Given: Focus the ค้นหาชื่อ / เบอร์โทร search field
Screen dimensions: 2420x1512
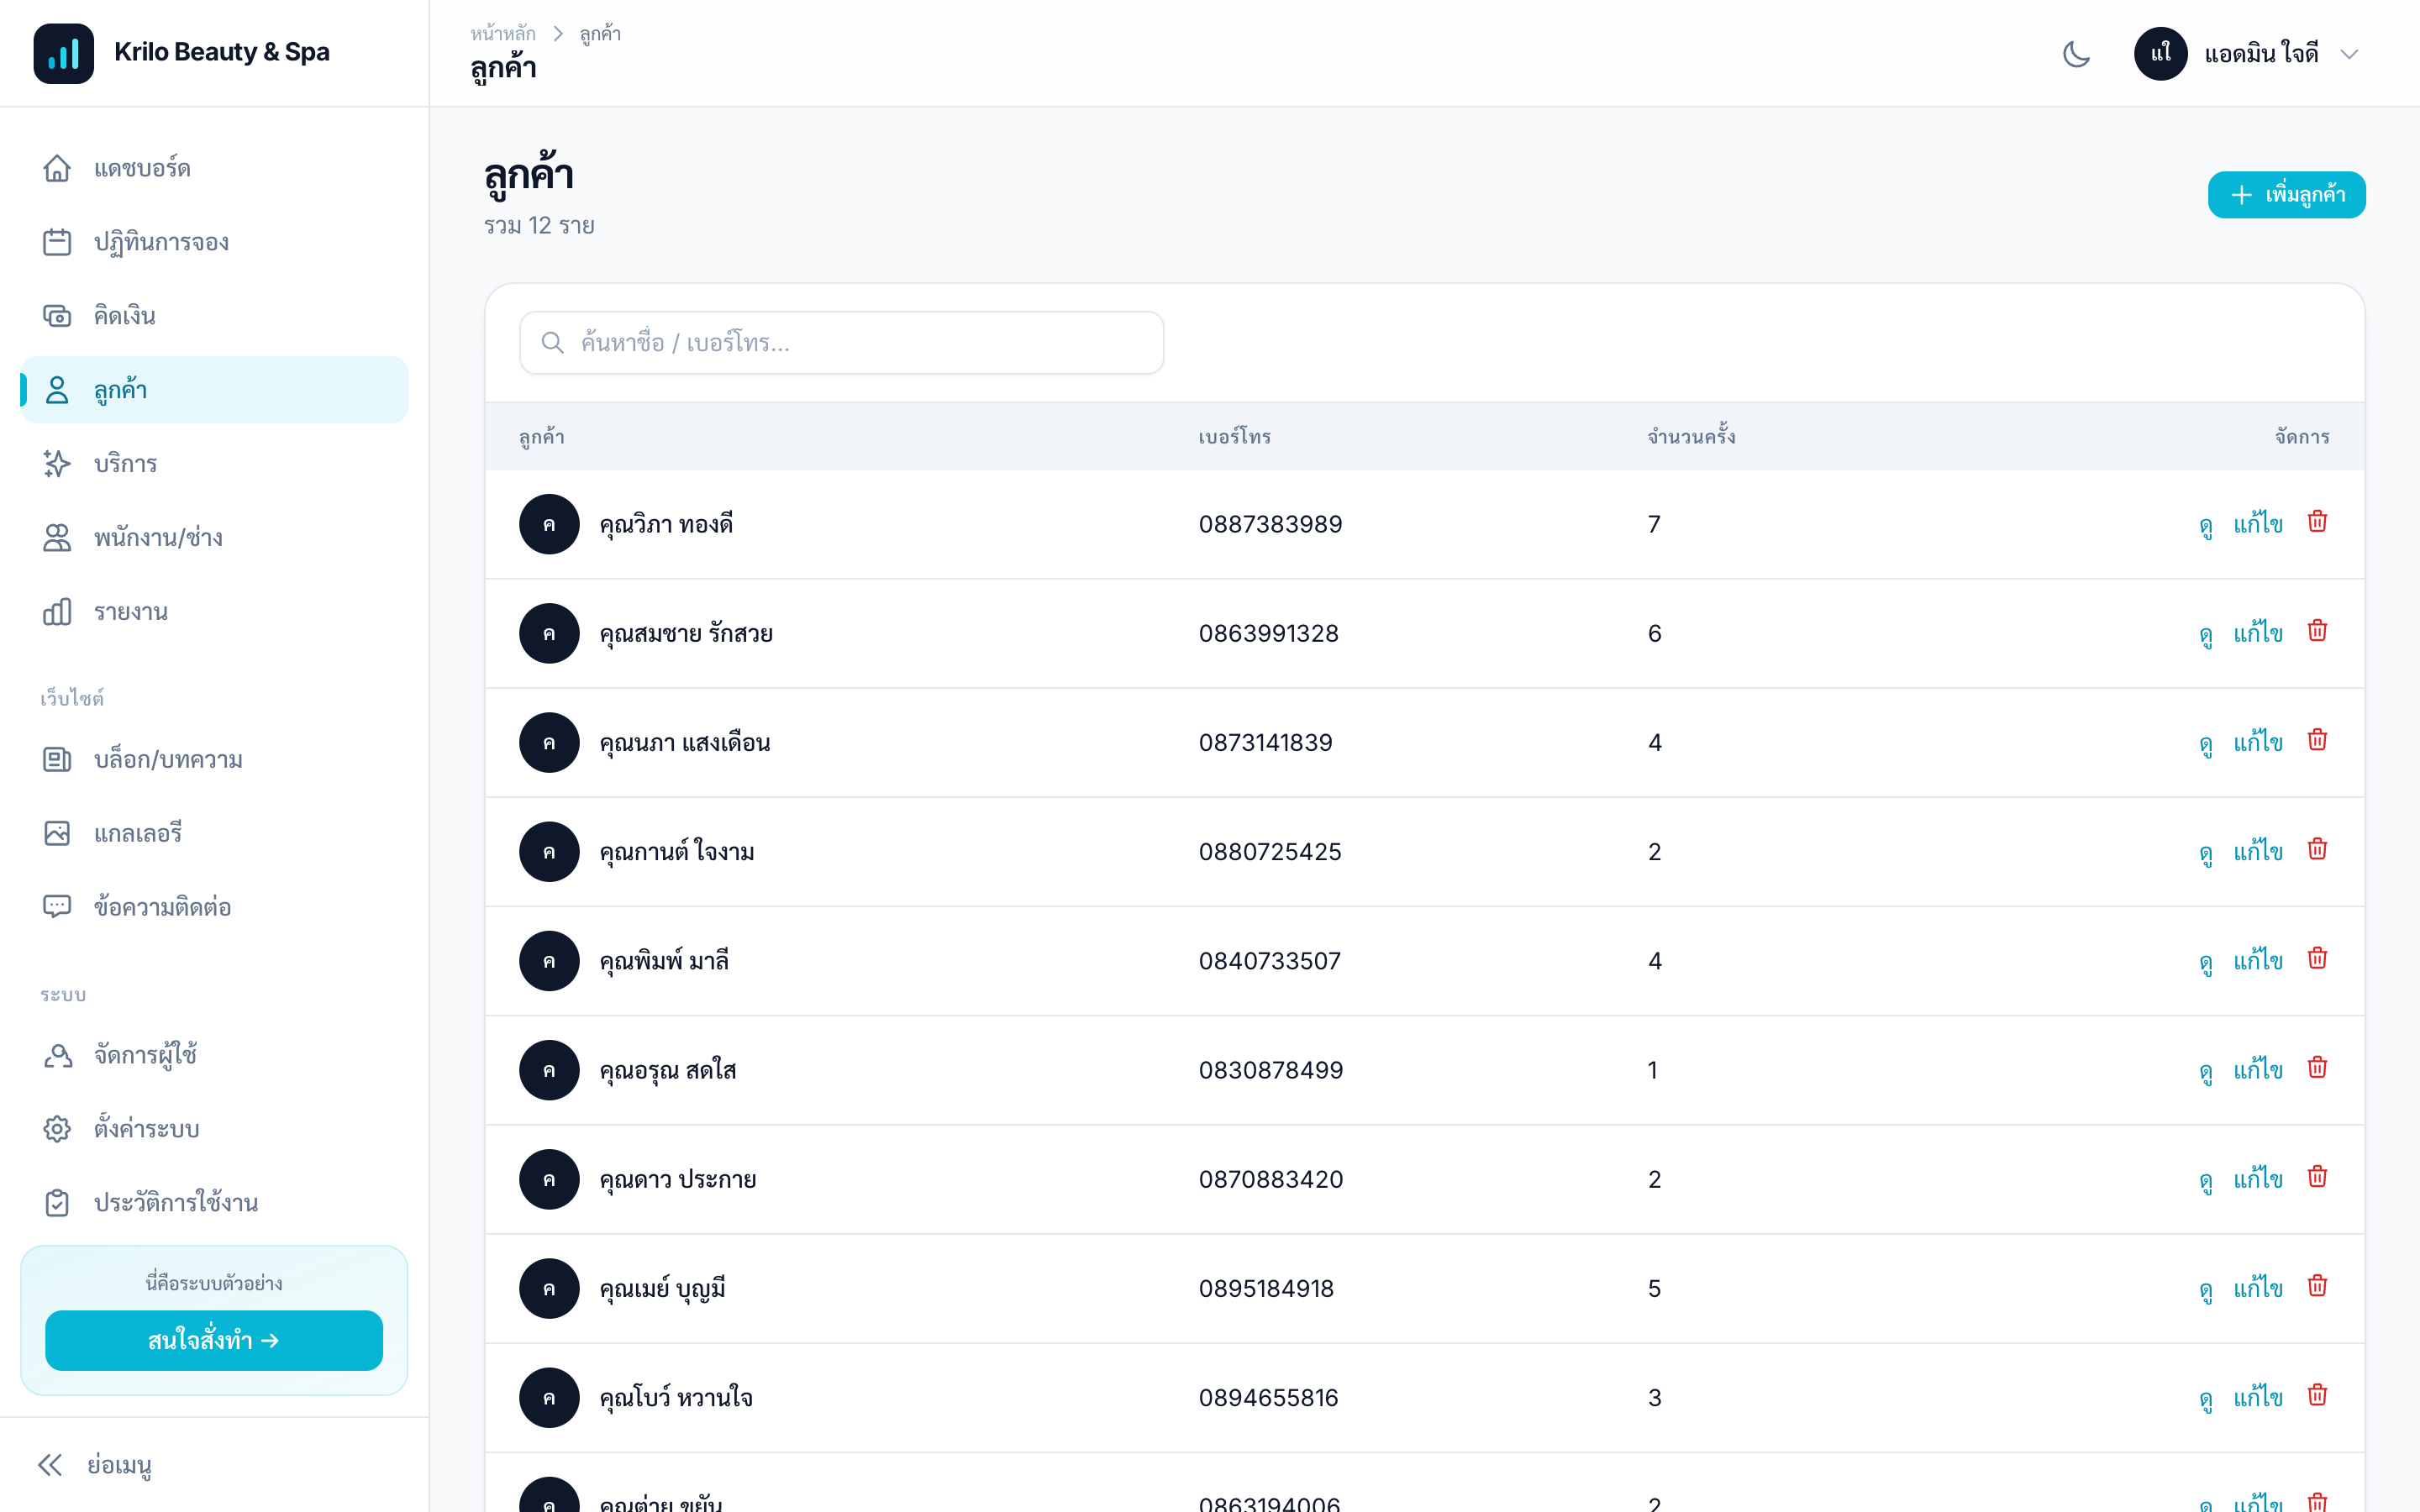Looking at the screenshot, I should 841,343.
